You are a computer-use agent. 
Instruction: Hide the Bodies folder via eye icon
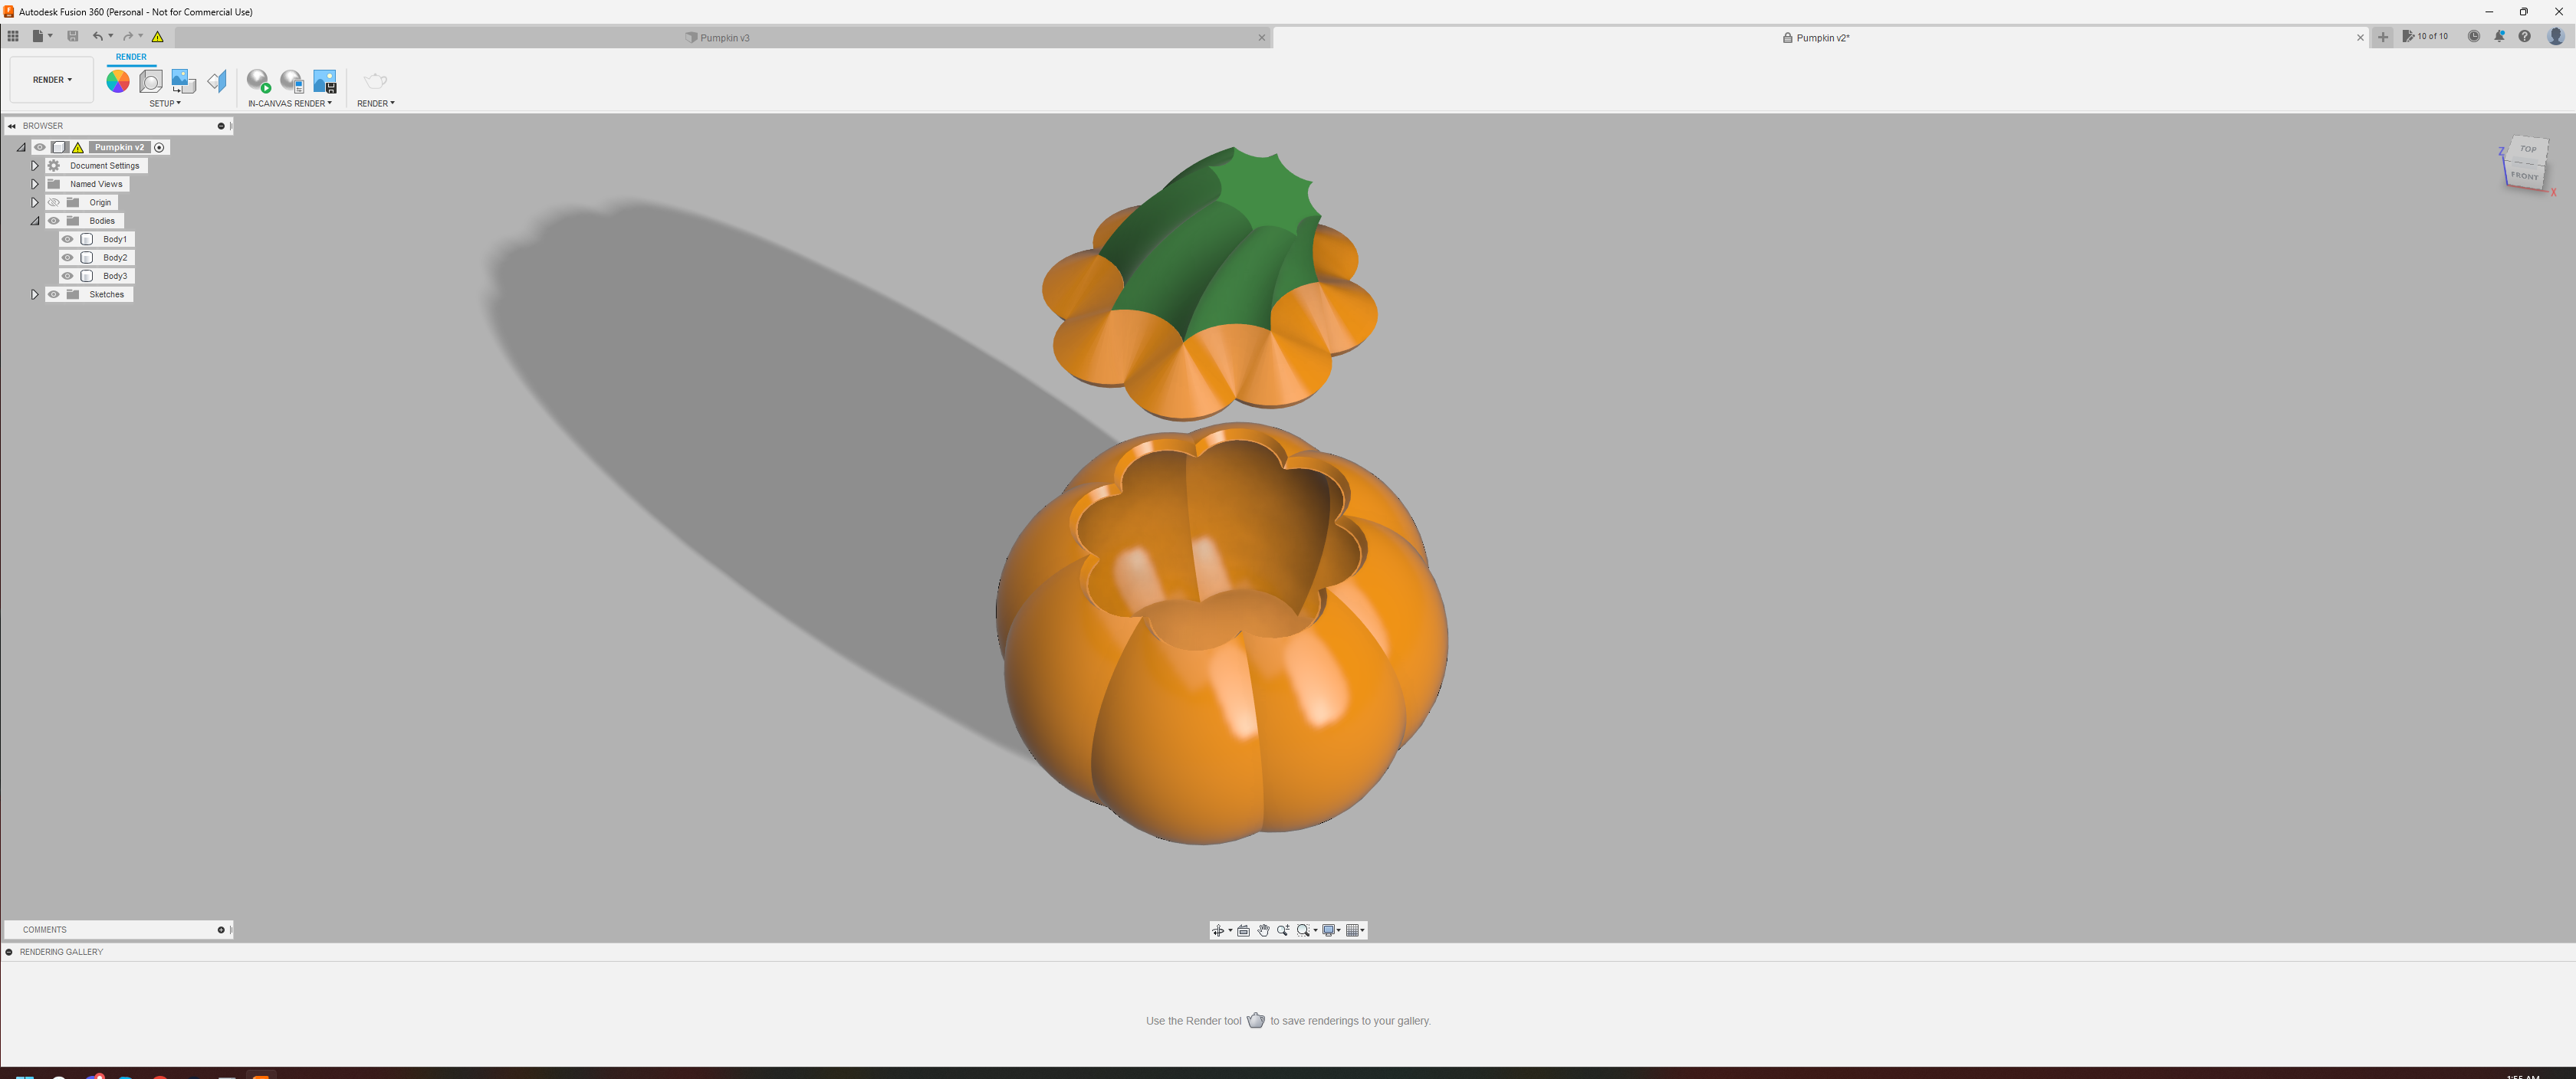[54, 221]
